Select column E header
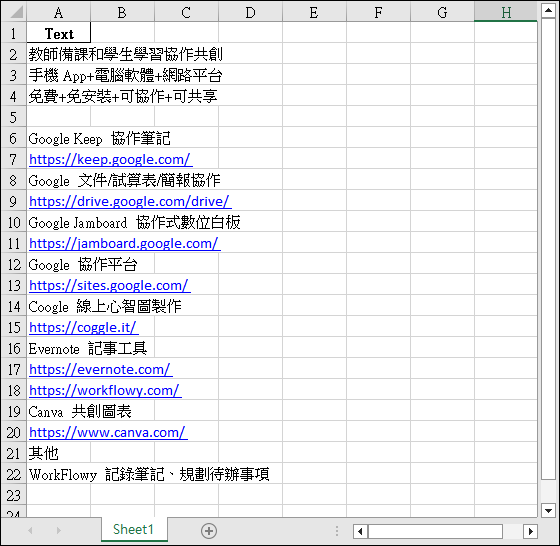The width and height of the screenshot is (560, 546). point(314,12)
